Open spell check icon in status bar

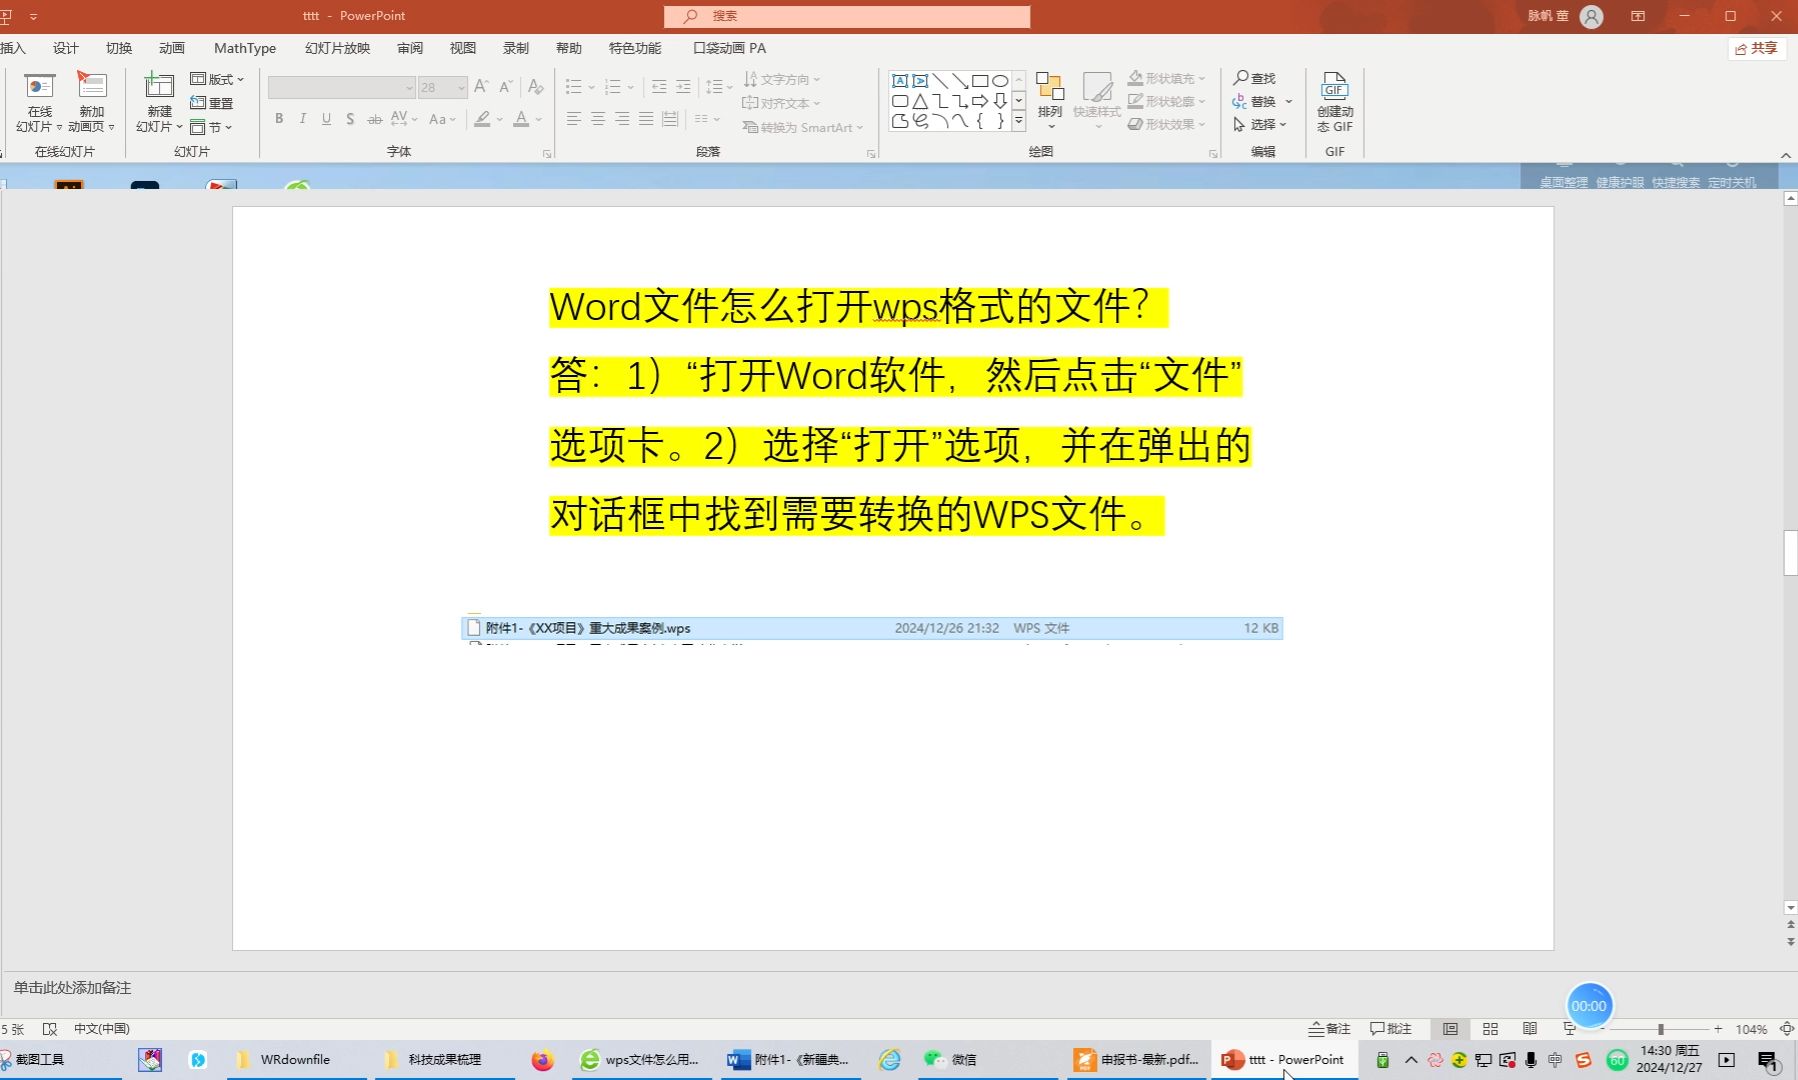click(x=50, y=1029)
